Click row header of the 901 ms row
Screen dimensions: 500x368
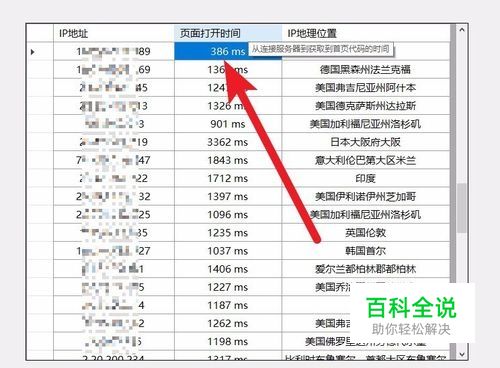pyautogui.click(x=40, y=124)
